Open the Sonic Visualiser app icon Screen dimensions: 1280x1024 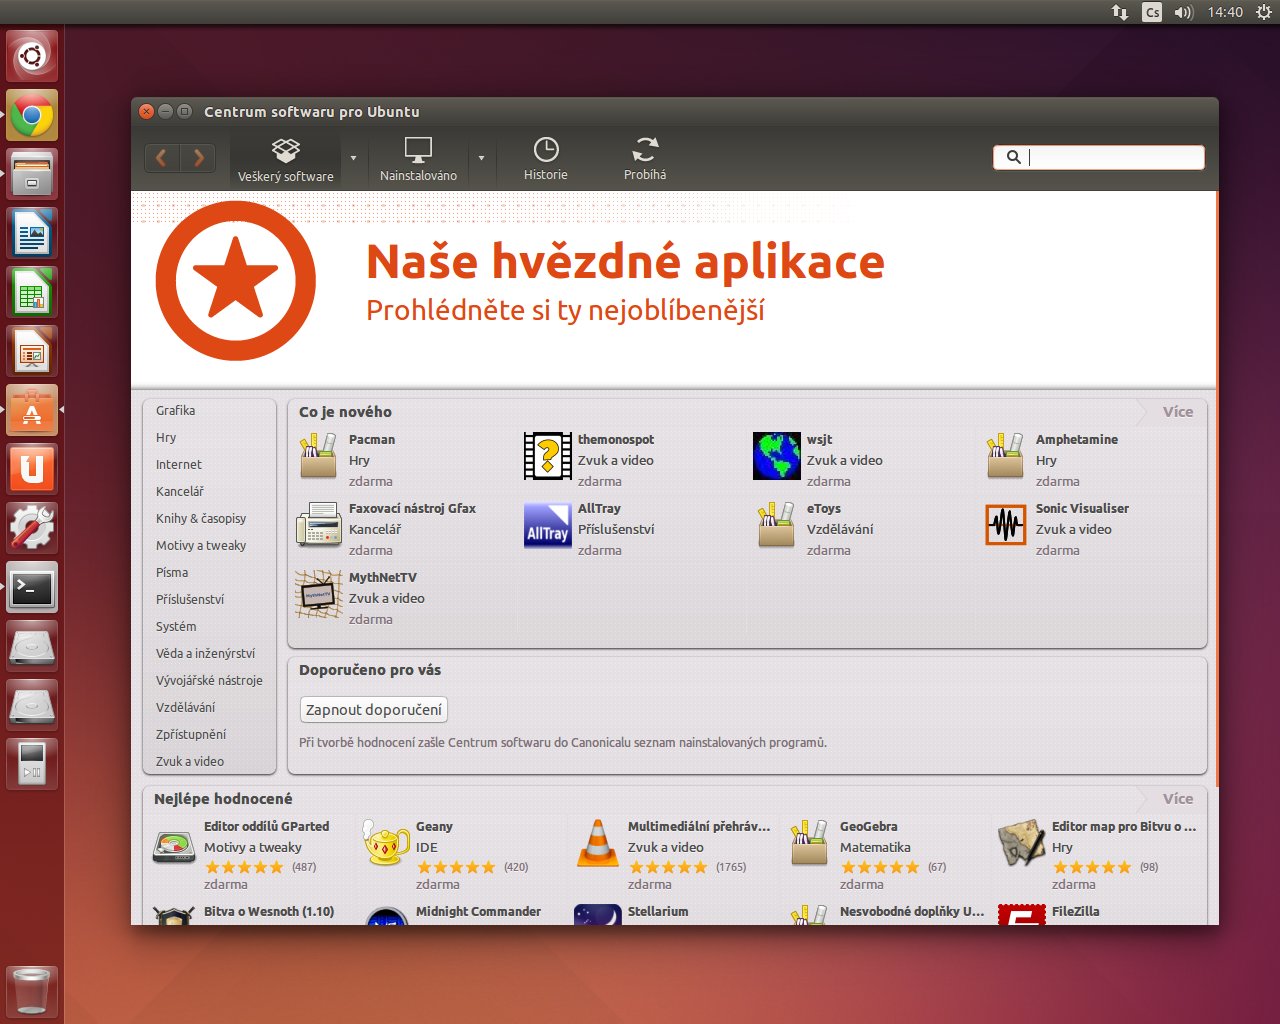[x=1005, y=525]
